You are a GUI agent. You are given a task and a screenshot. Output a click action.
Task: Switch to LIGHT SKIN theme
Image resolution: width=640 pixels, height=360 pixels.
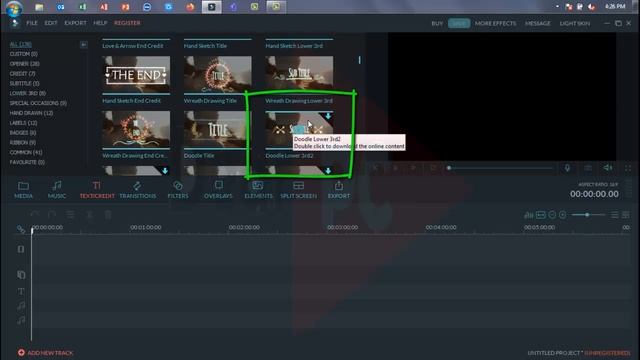click(575, 24)
